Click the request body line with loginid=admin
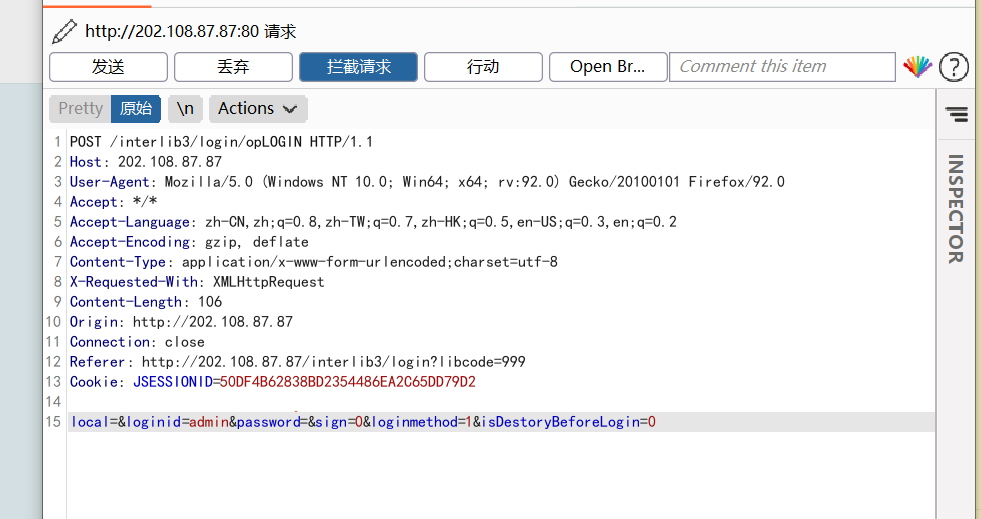Screen dimensions: 981x519 point(501,422)
